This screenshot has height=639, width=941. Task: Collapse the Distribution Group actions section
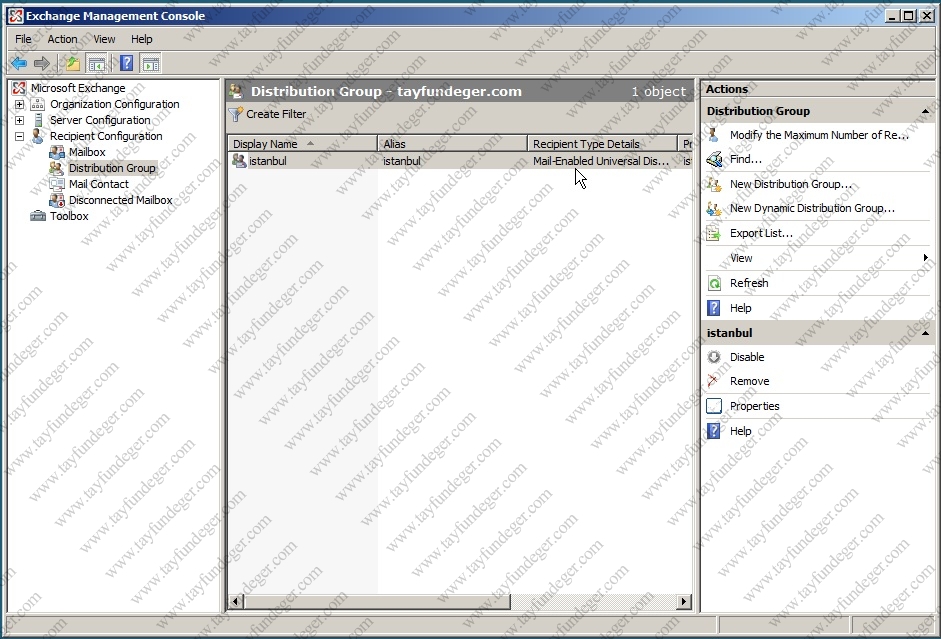click(x=925, y=111)
